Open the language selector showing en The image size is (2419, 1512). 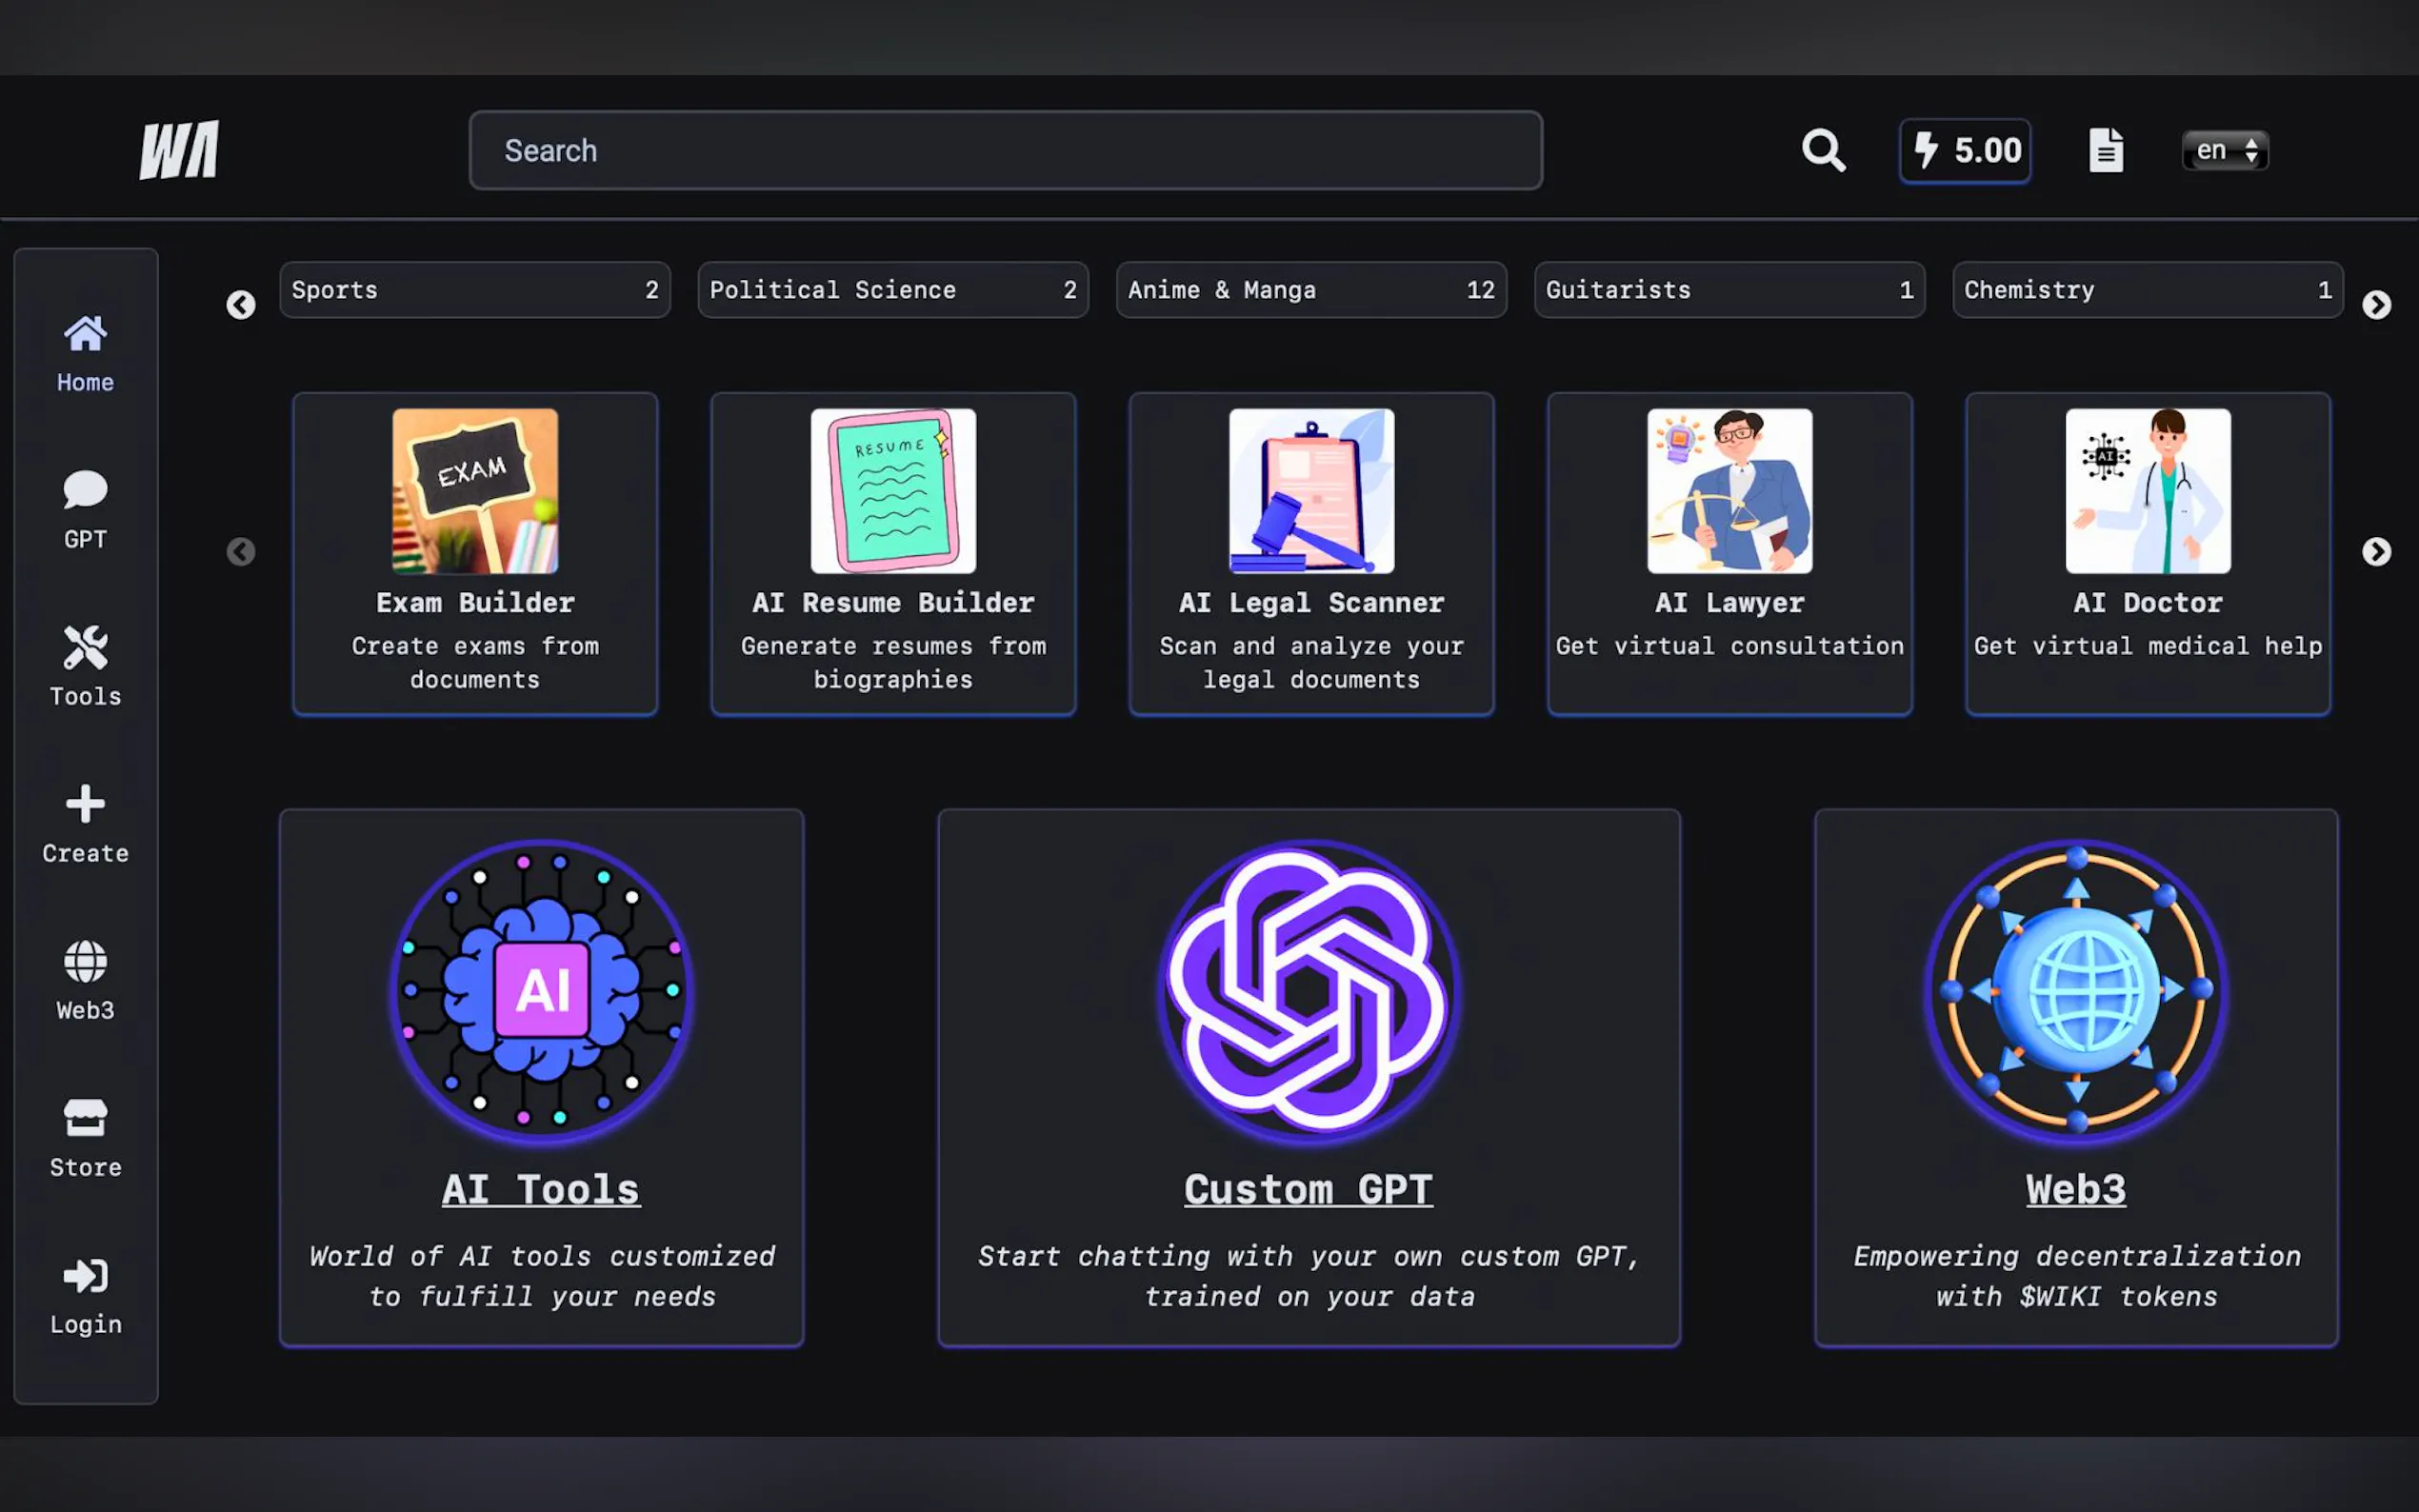point(2223,149)
